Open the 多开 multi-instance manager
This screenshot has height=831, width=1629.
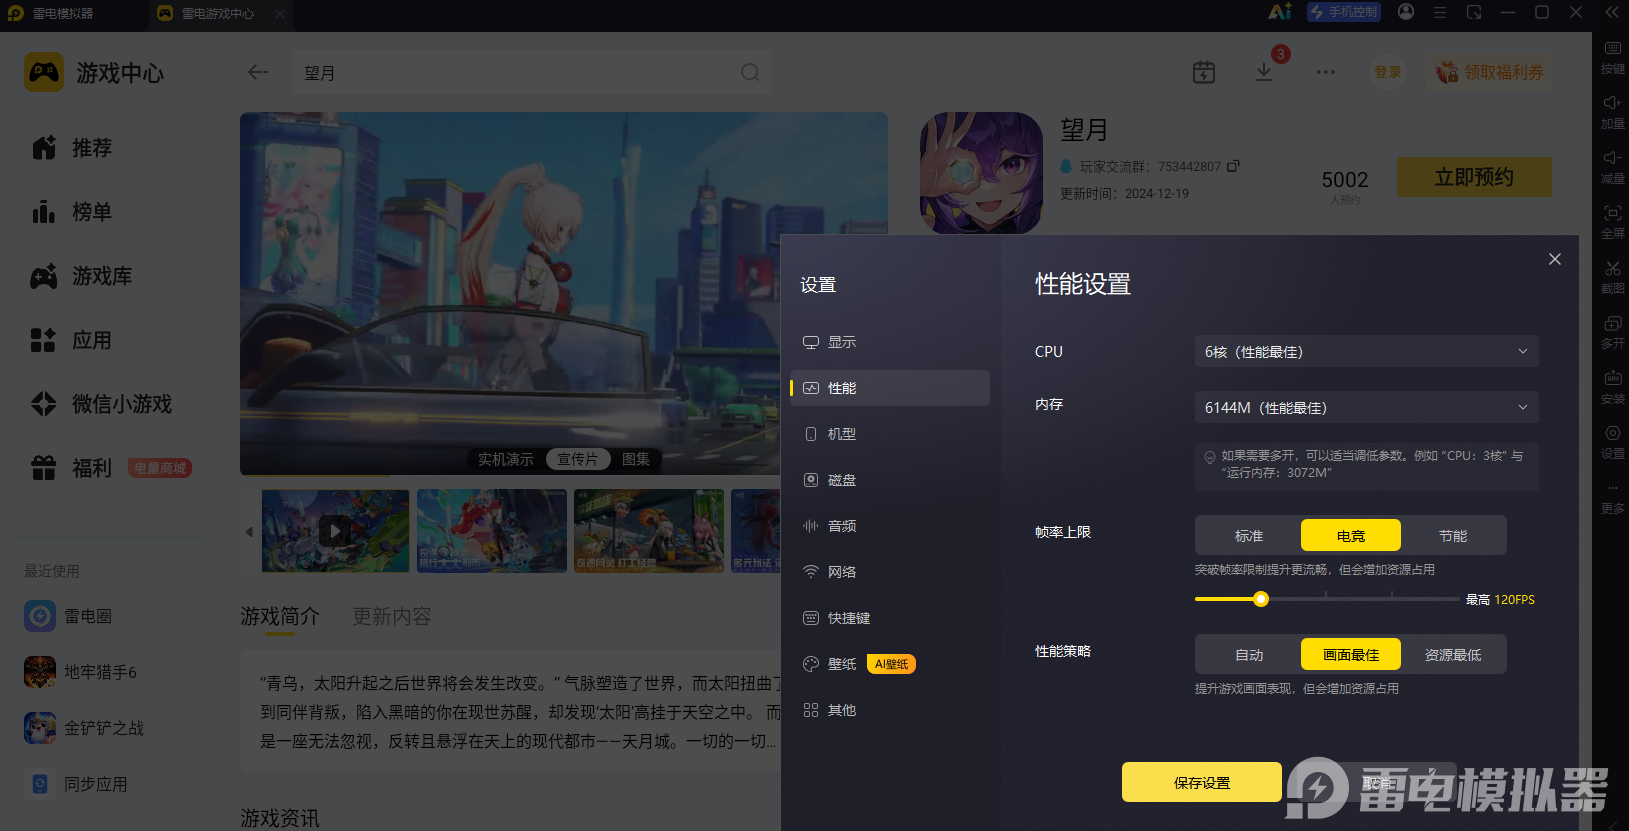pos(1612,332)
